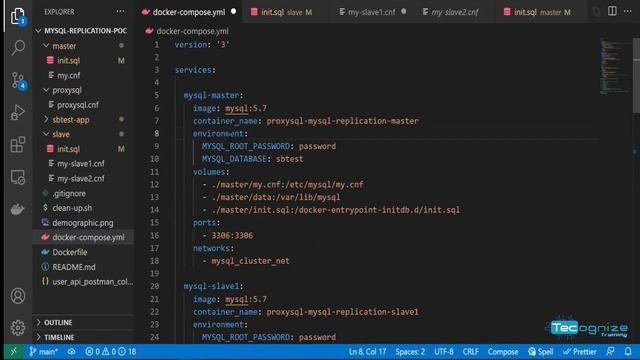Open the Extensions view
The height and width of the screenshot is (360, 640).
tap(18, 144)
